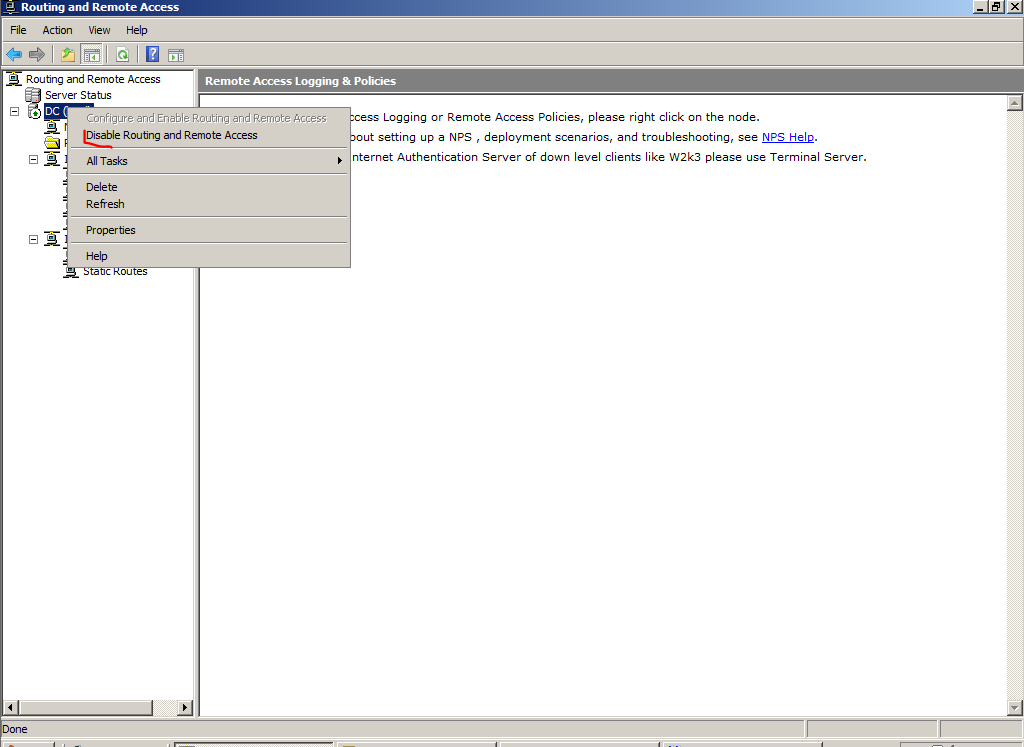Click the yellow folder icon in the tree
Image resolution: width=1024 pixels, height=747 pixels.
tap(52, 143)
